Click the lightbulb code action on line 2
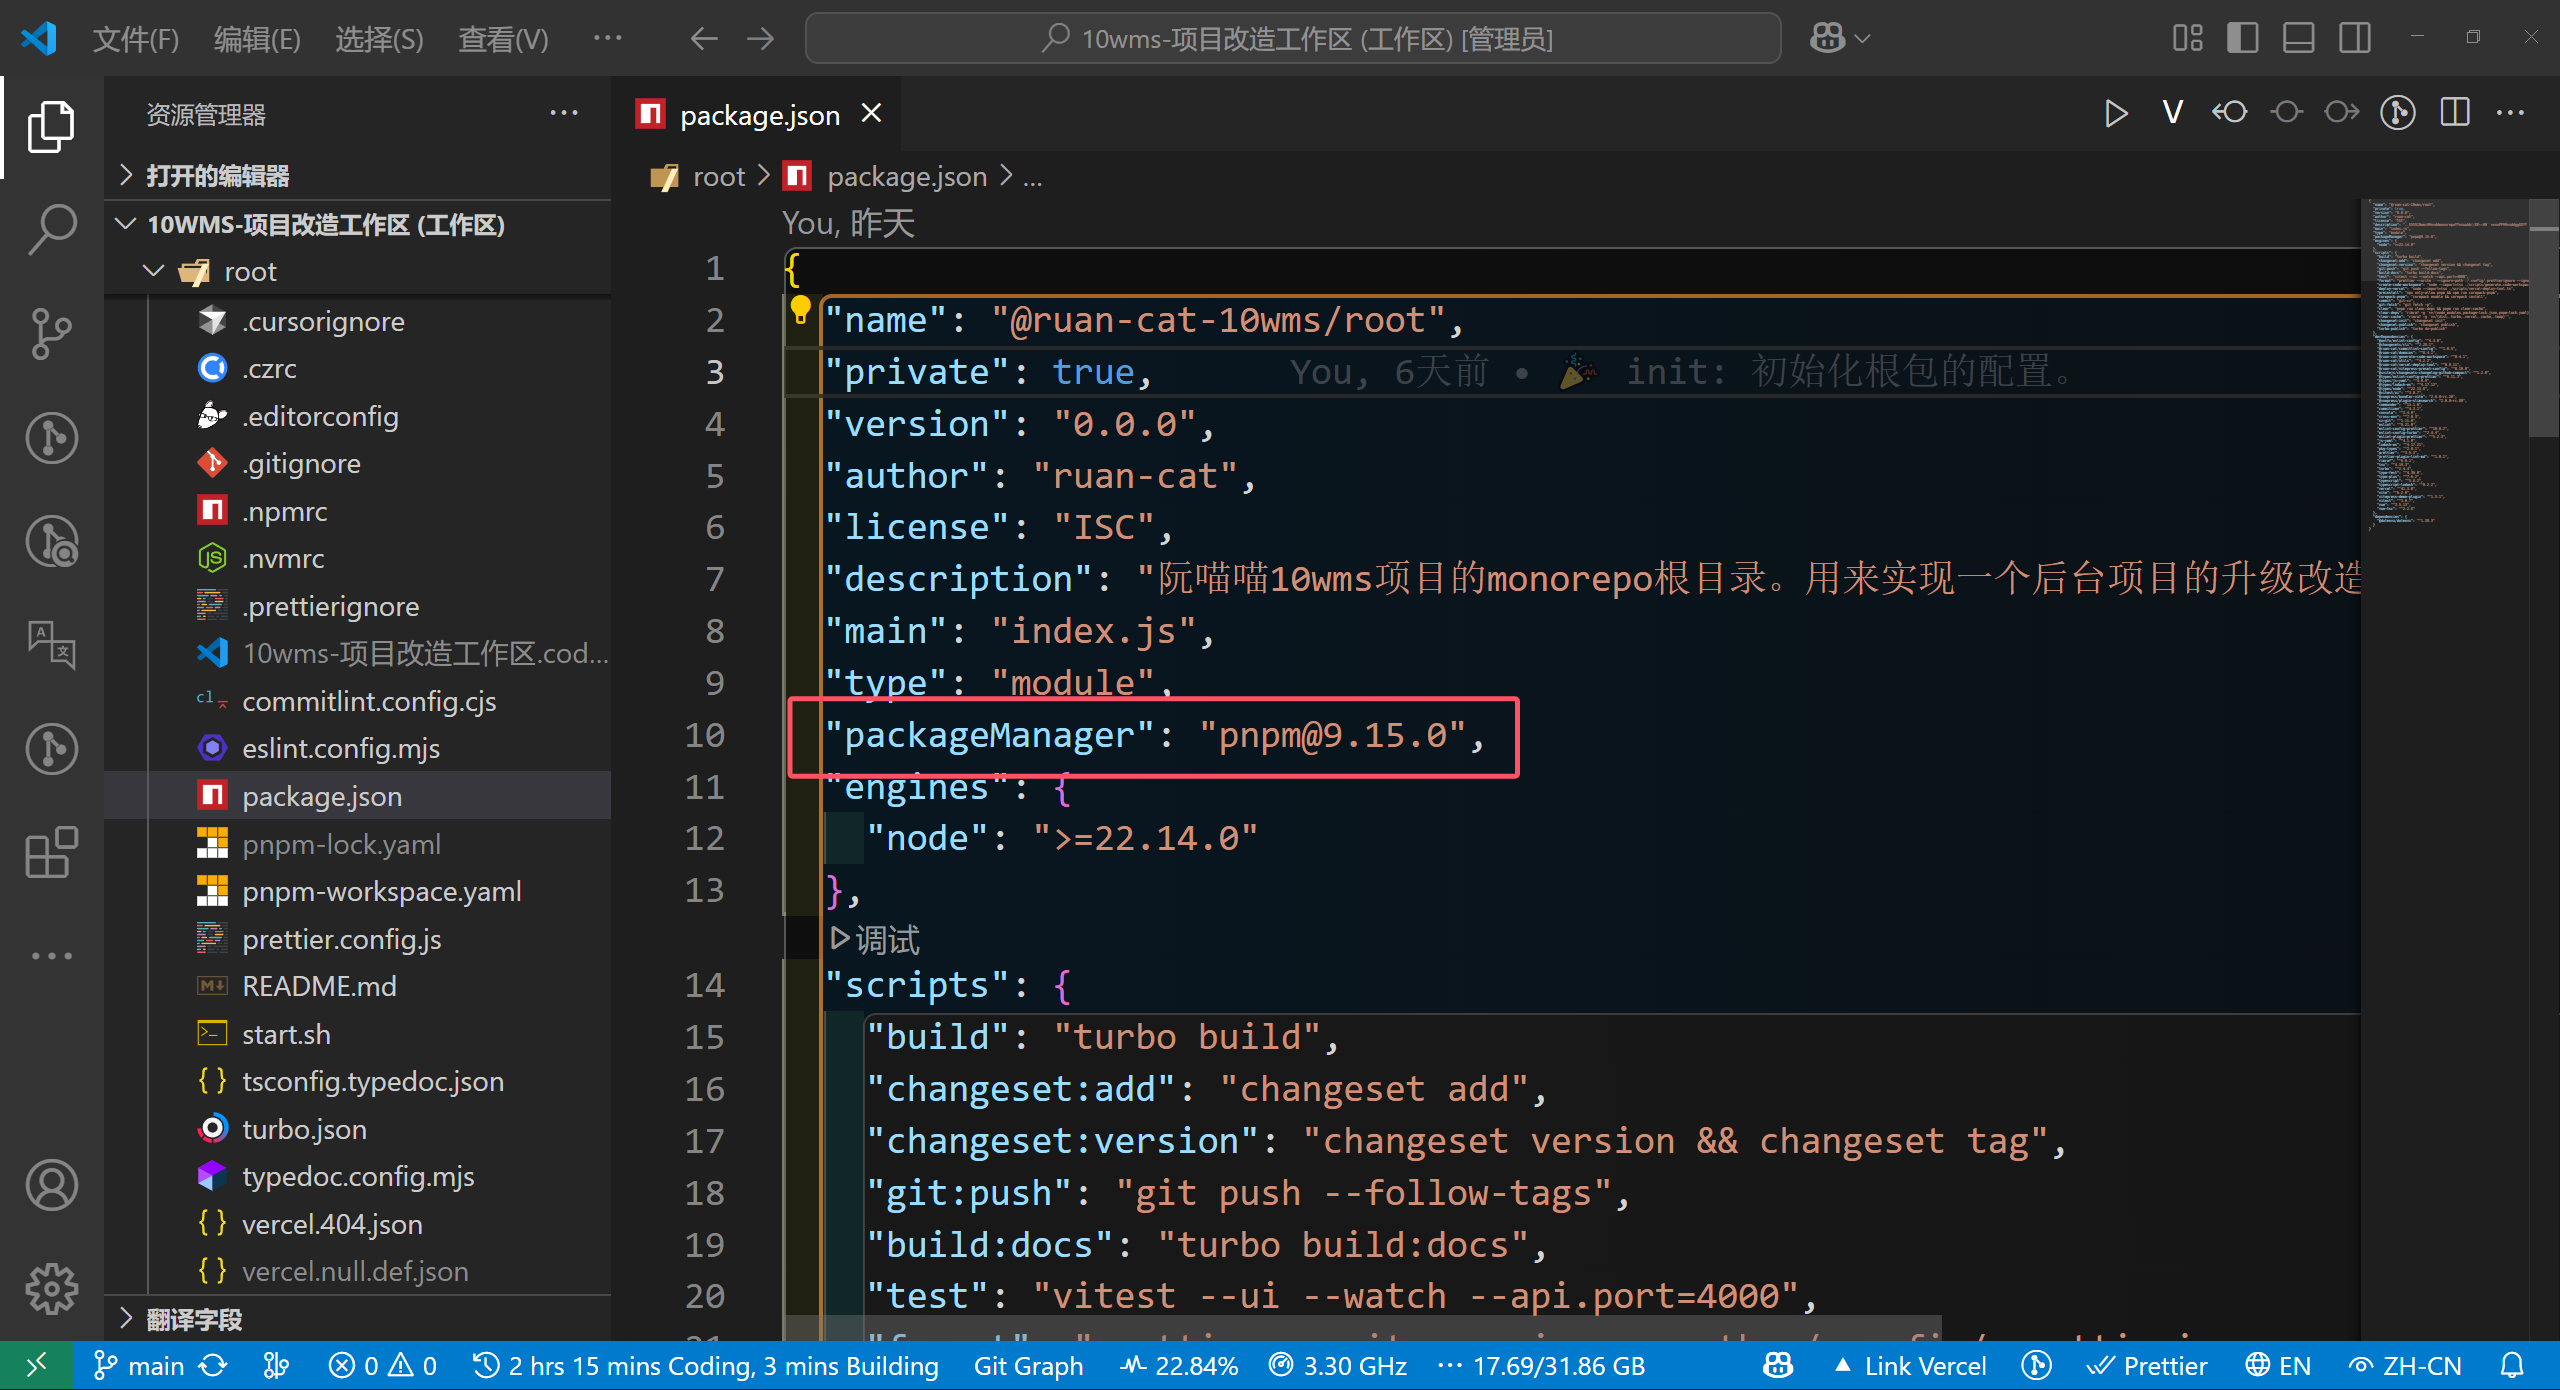This screenshot has height=1390, width=2560. click(800, 310)
